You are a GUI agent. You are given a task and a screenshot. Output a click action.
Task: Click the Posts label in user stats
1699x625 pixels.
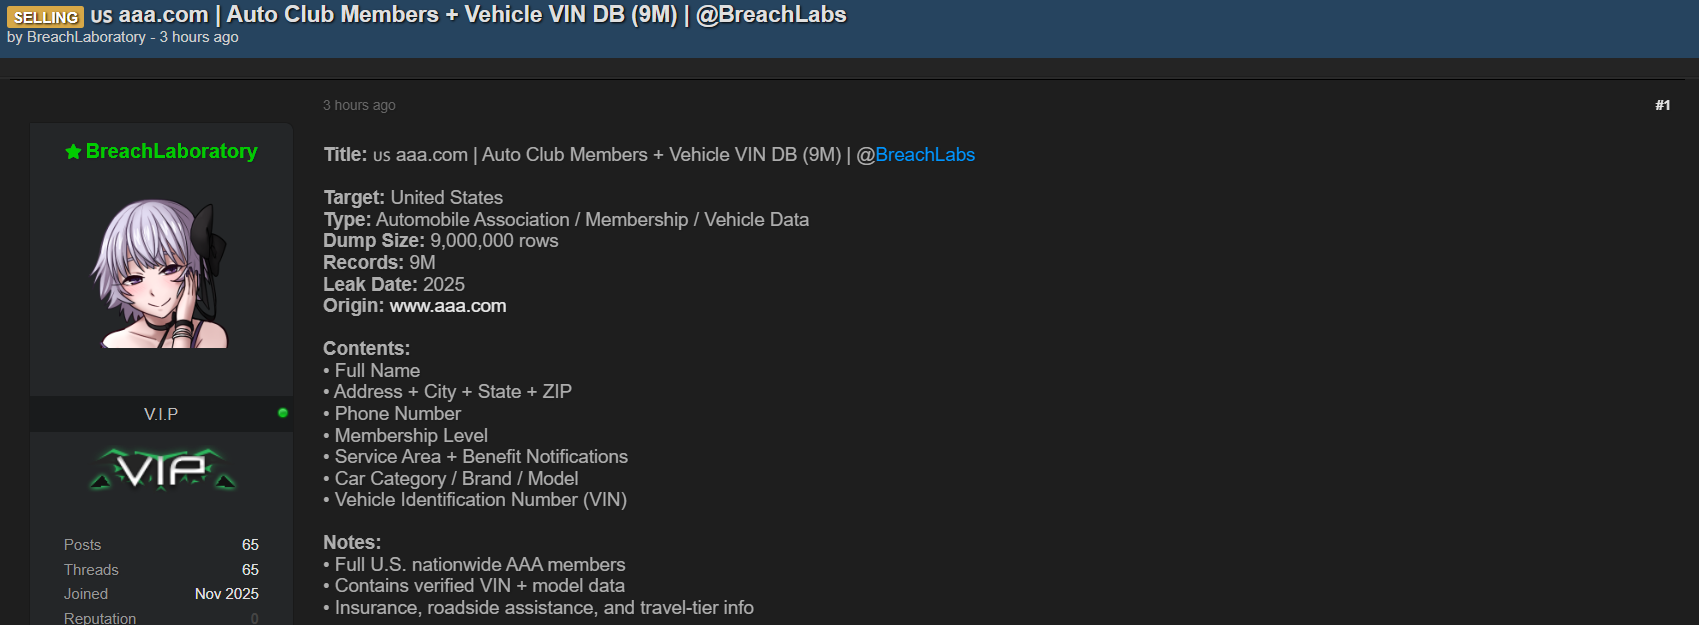pos(82,545)
